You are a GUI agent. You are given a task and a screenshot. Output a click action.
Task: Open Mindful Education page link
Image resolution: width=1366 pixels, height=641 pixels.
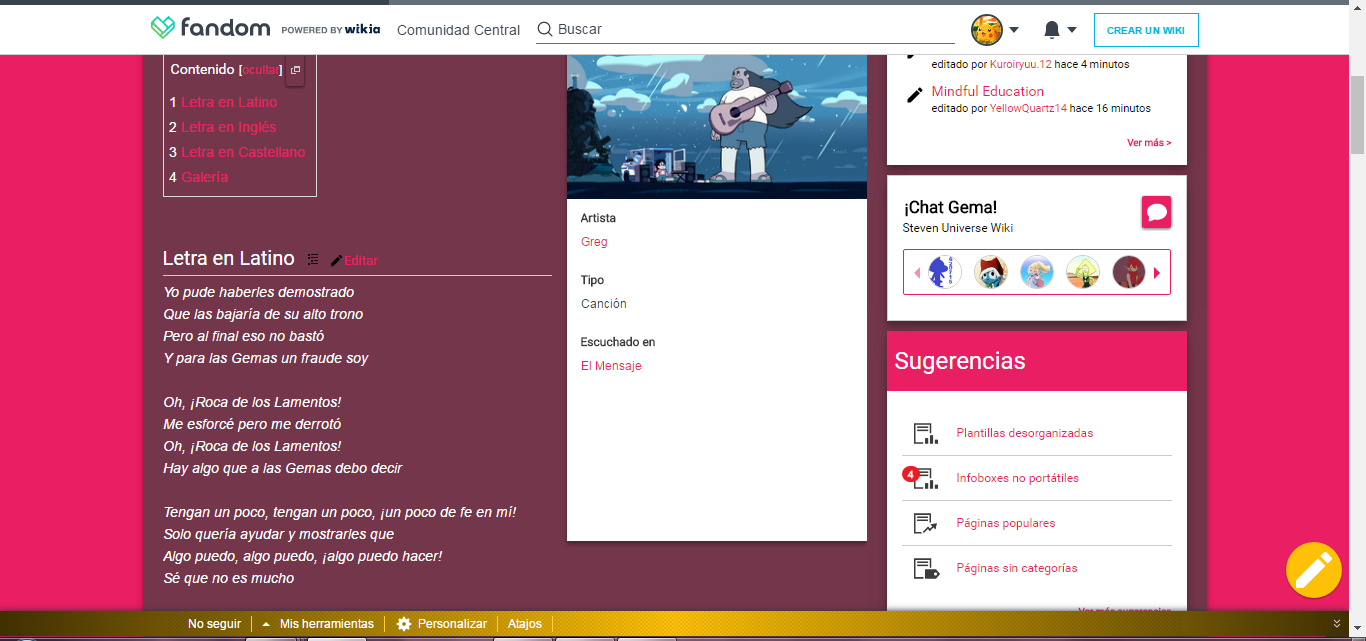pyautogui.click(x=988, y=91)
